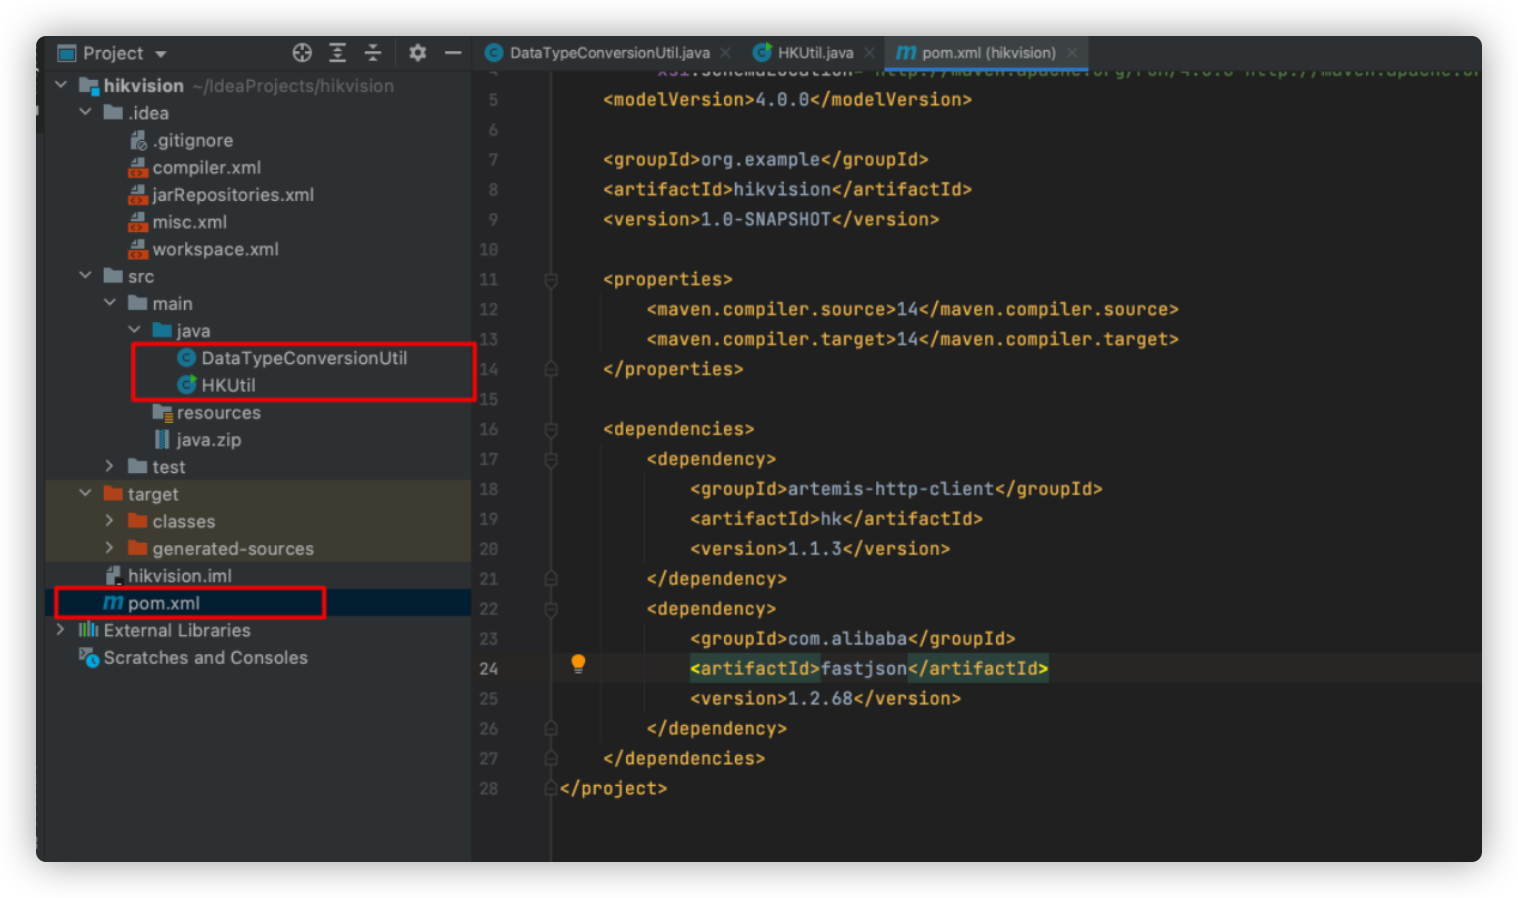Expand the test folder
This screenshot has width=1518, height=898.
110,466
